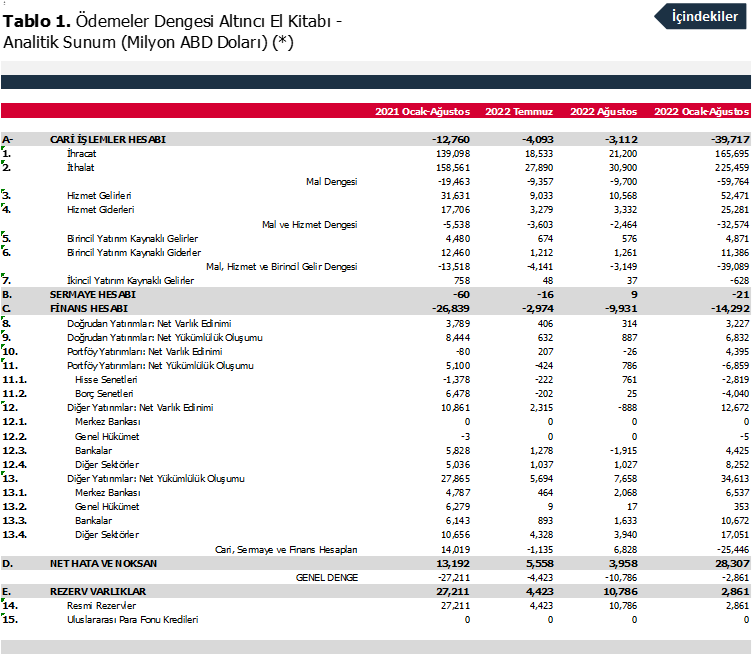Select the 2022 Ağustos column header
752x656 pixels.
pyautogui.click(x=603, y=111)
